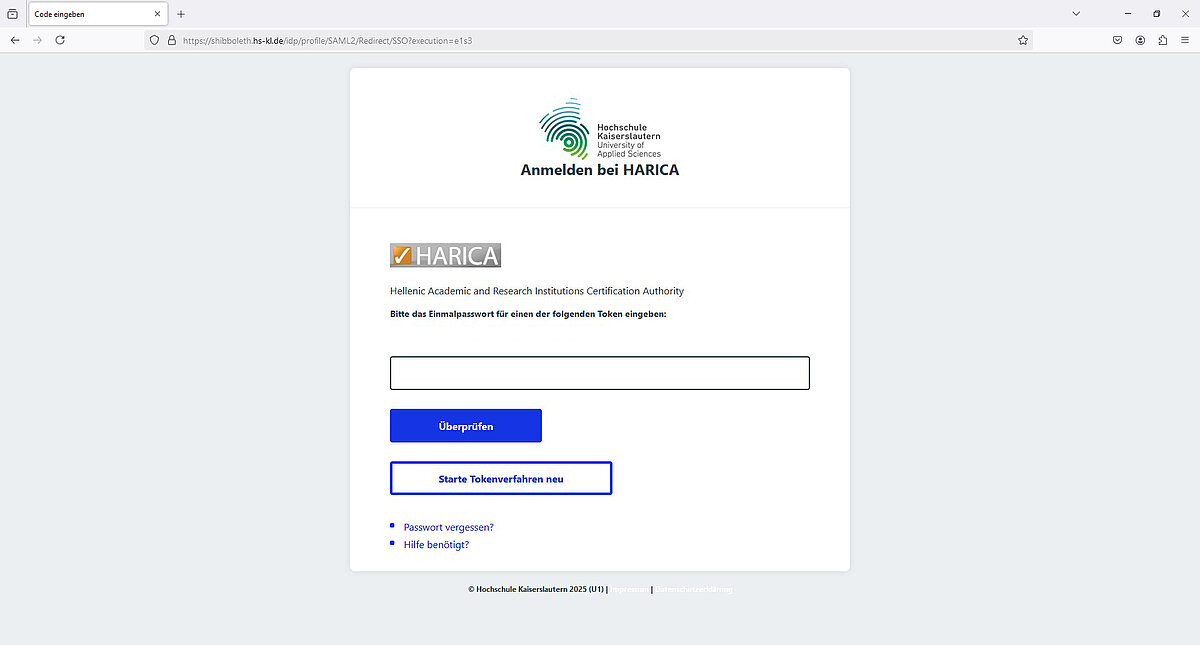Screen dimensions: 1200x645
Task: Close the Firefox window
Action: (1184, 14)
